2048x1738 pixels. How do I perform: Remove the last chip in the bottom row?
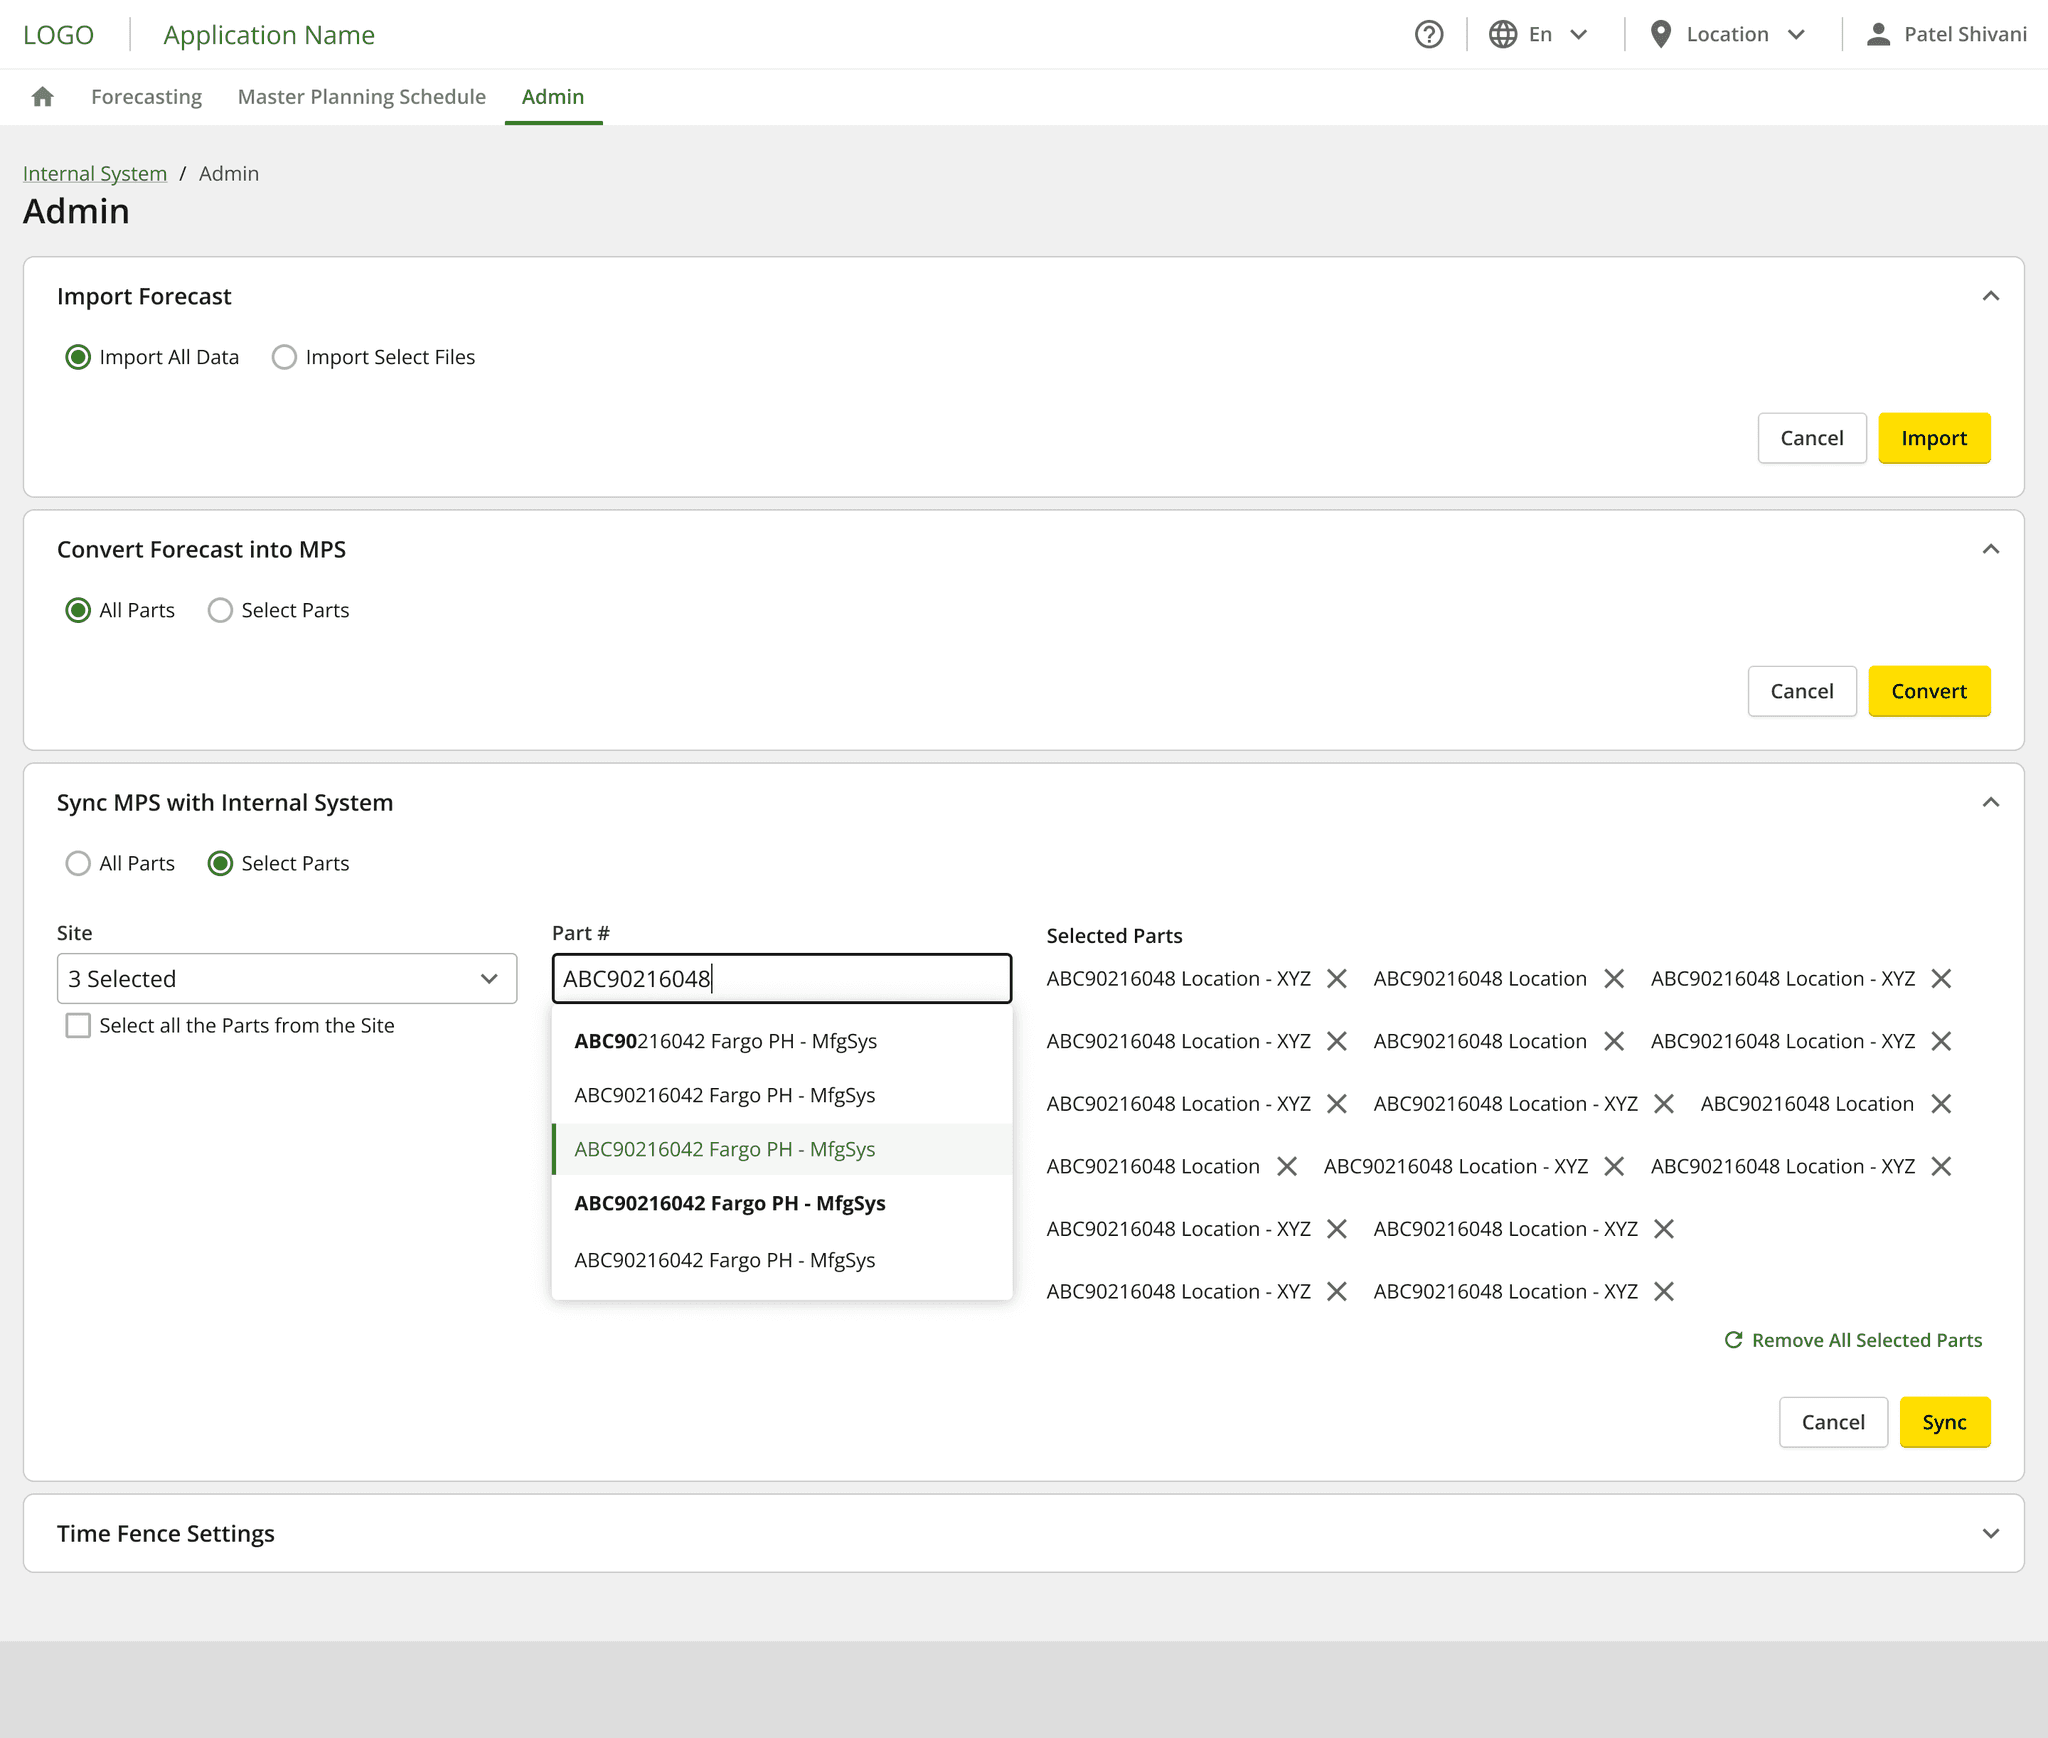pyautogui.click(x=1663, y=1292)
